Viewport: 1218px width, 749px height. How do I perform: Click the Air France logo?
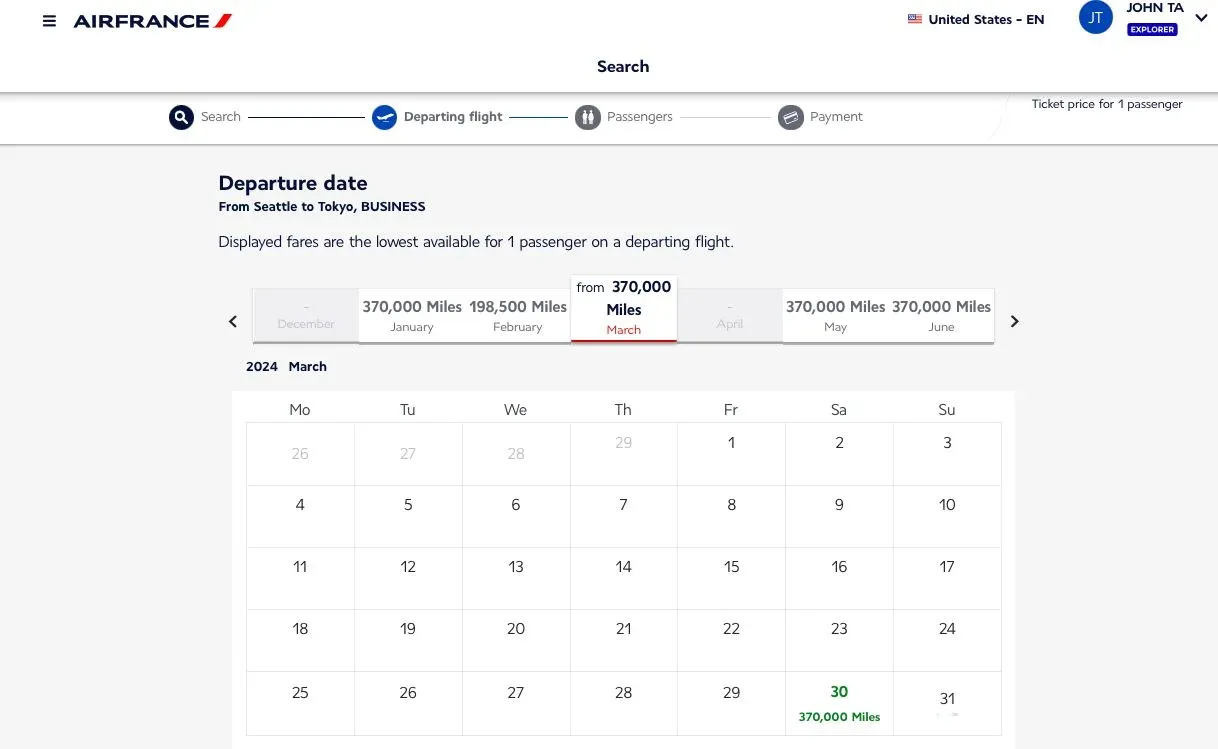(153, 21)
